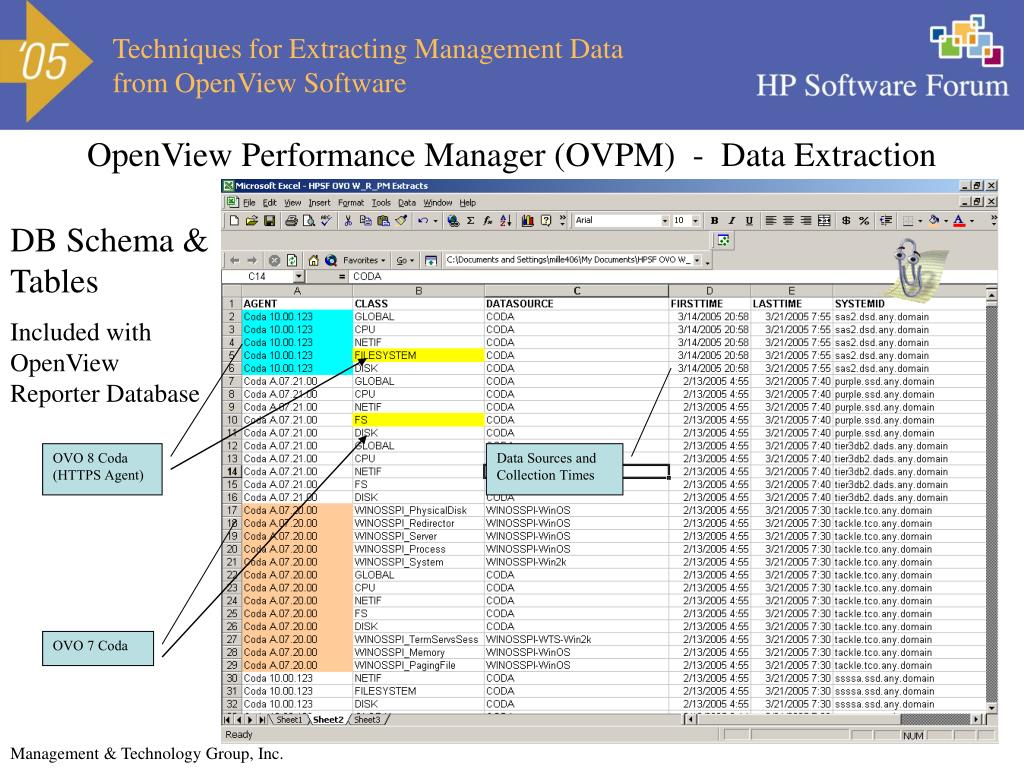Viewport: 1024px width, 768px height.
Task: Select row 14 header
Action: tap(232, 472)
